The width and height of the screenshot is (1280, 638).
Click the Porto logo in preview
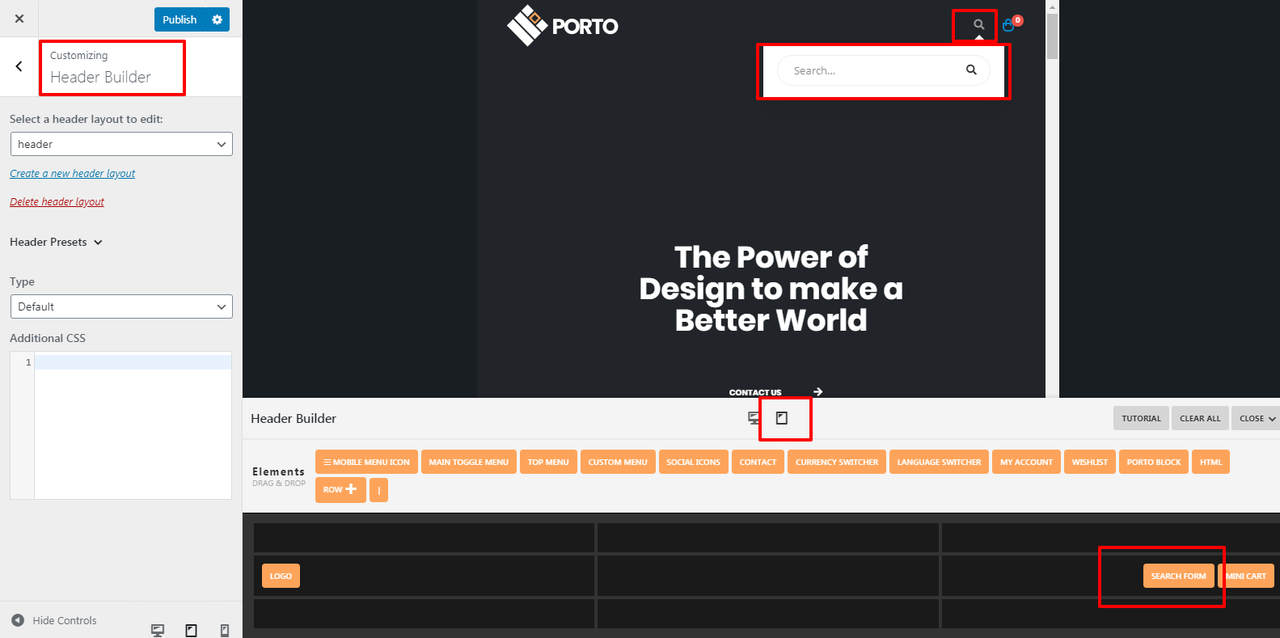(562, 25)
